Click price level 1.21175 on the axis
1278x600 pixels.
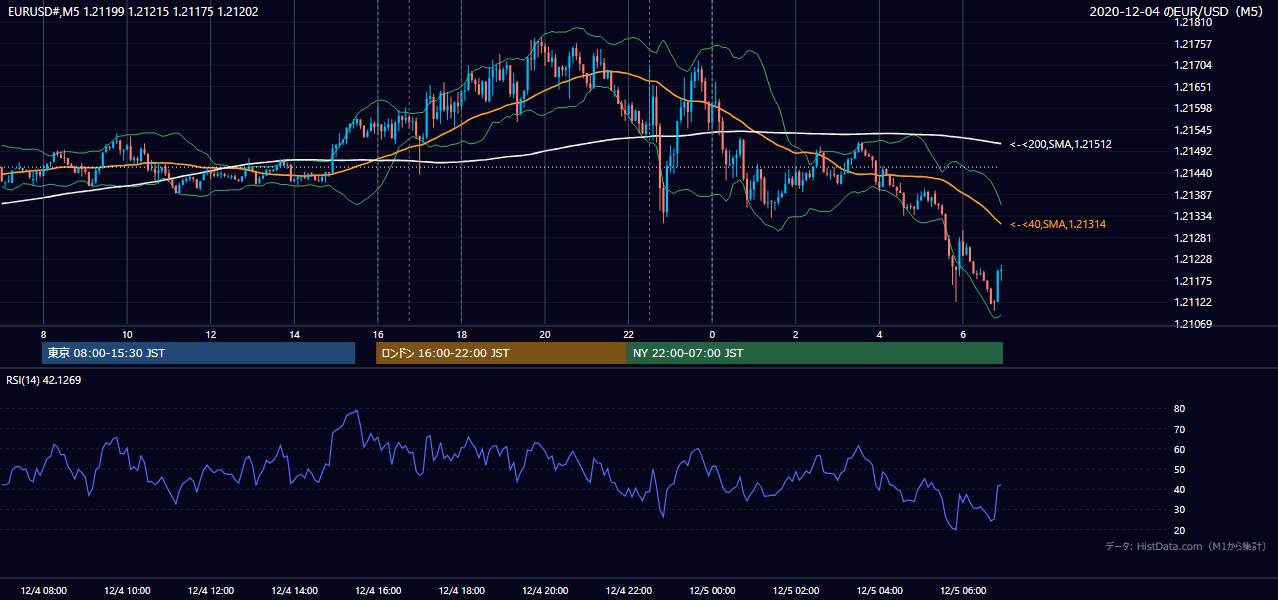click(x=1193, y=281)
